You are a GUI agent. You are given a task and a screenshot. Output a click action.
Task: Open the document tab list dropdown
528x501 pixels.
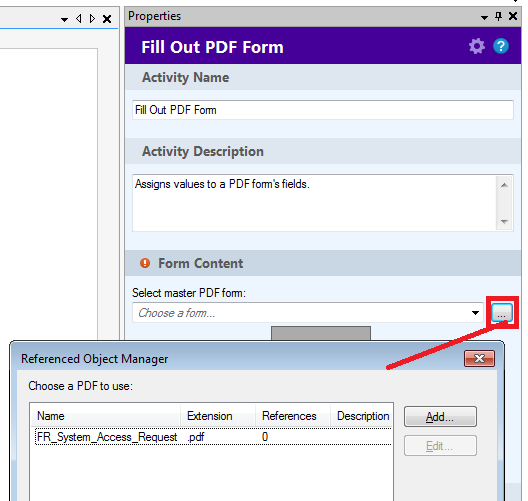(64, 20)
